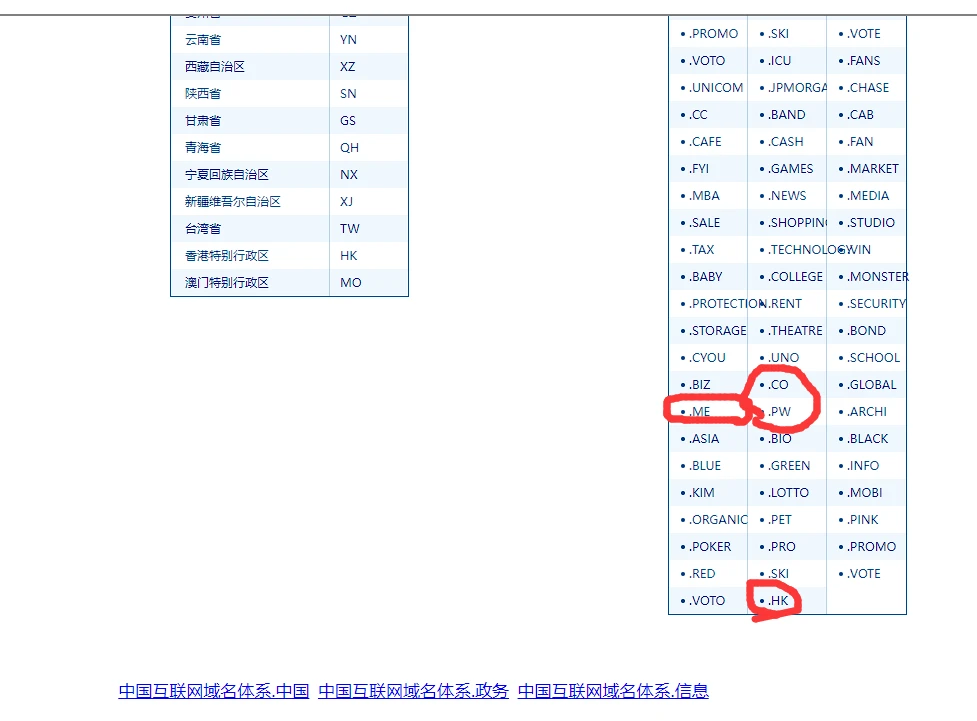Click the .MARKET domain entry
This screenshot has width=977, height=721.
coord(872,169)
